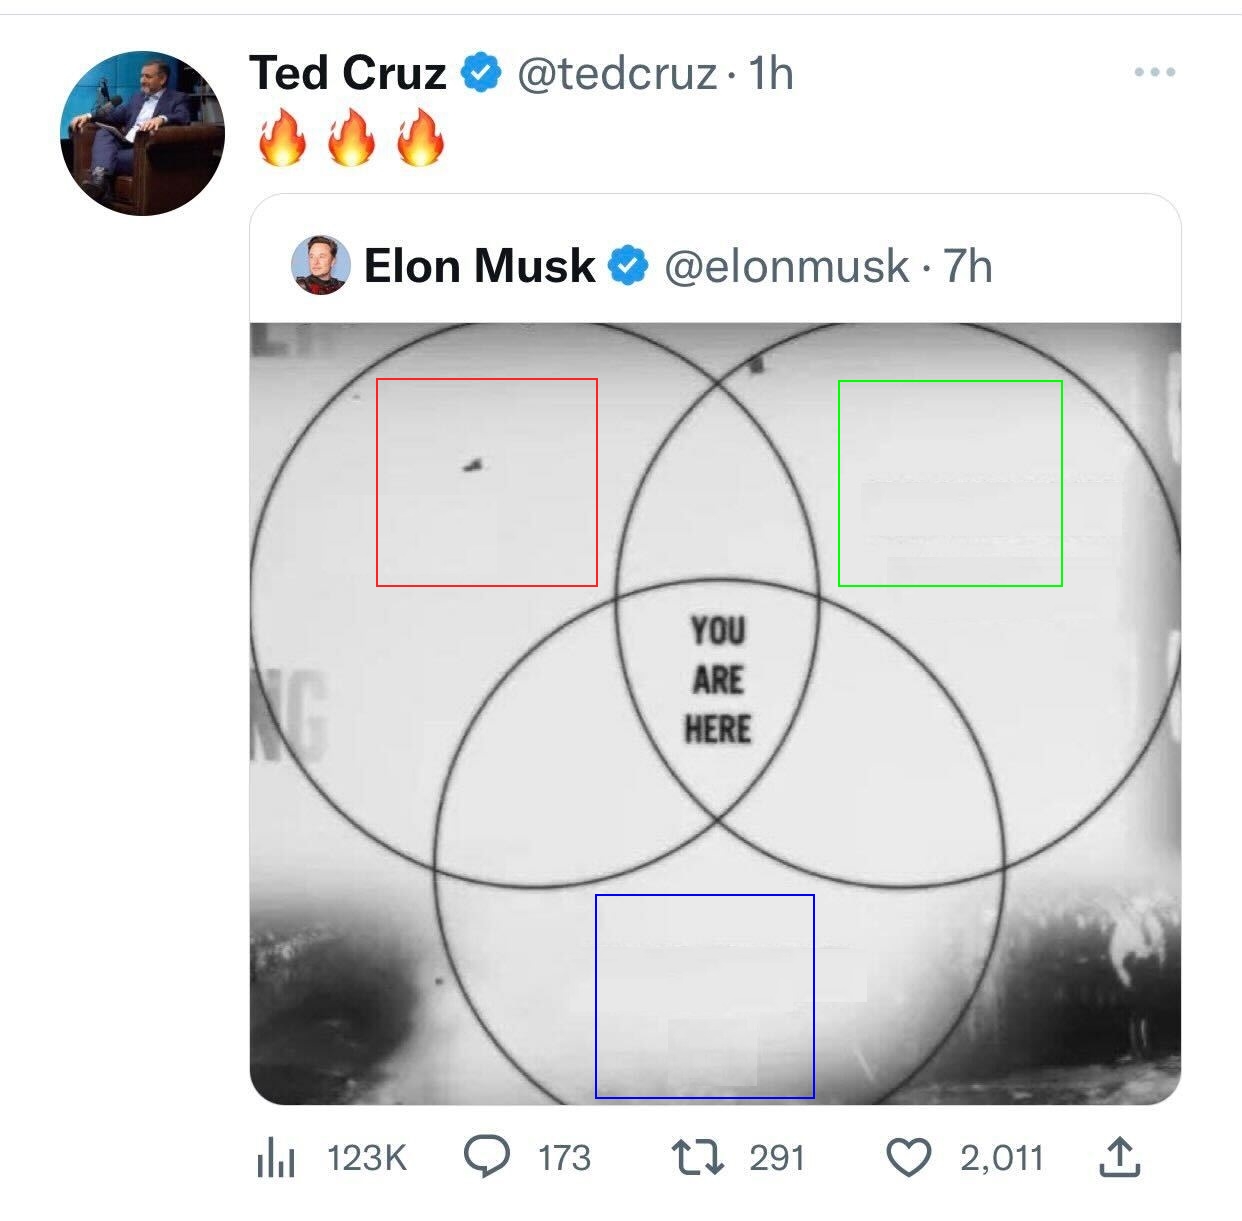Click the 2,011 likes count
The height and width of the screenshot is (1221, 1242).
coord(1001,1158)
